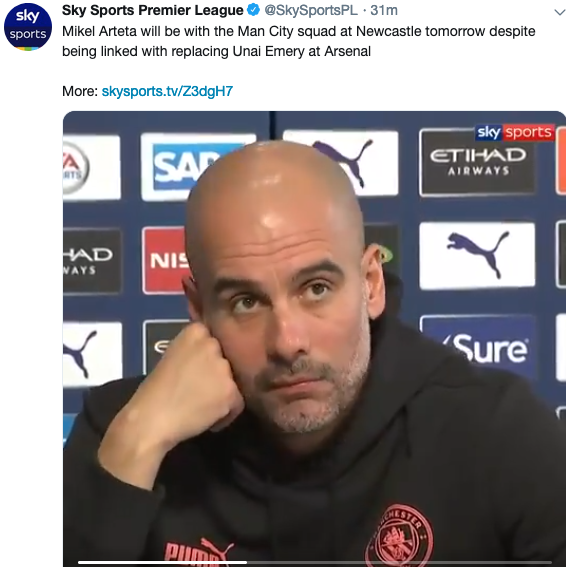Image resolution: width=566 pixels, height=567 pixels.
Task: Click the Puma logo beside Sure panel
Action: (477, 256)
